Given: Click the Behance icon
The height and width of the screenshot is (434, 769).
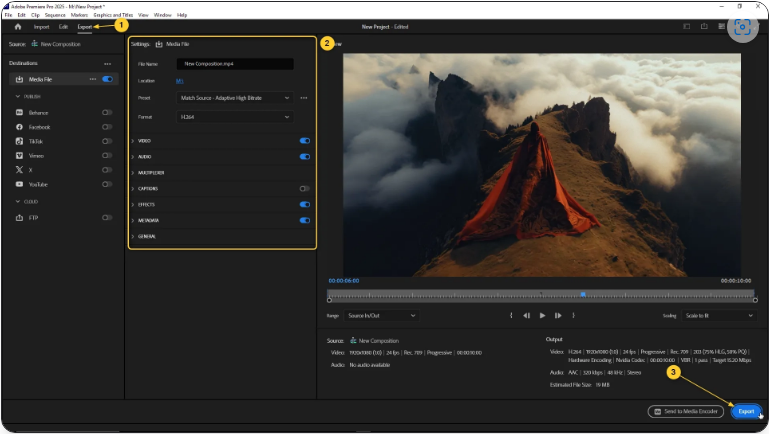Looking at the screenshot, I should (19, 113).
